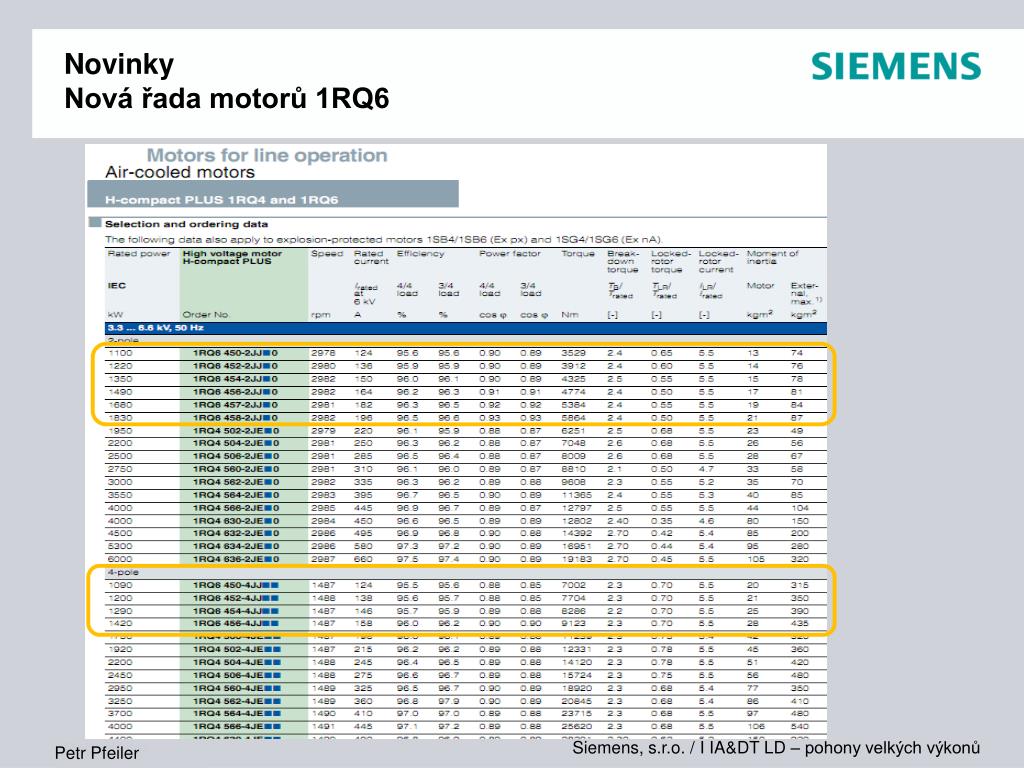Click order number "1RQ4 564-2JE"
The image size is (1024, 768).
point(236,495)
